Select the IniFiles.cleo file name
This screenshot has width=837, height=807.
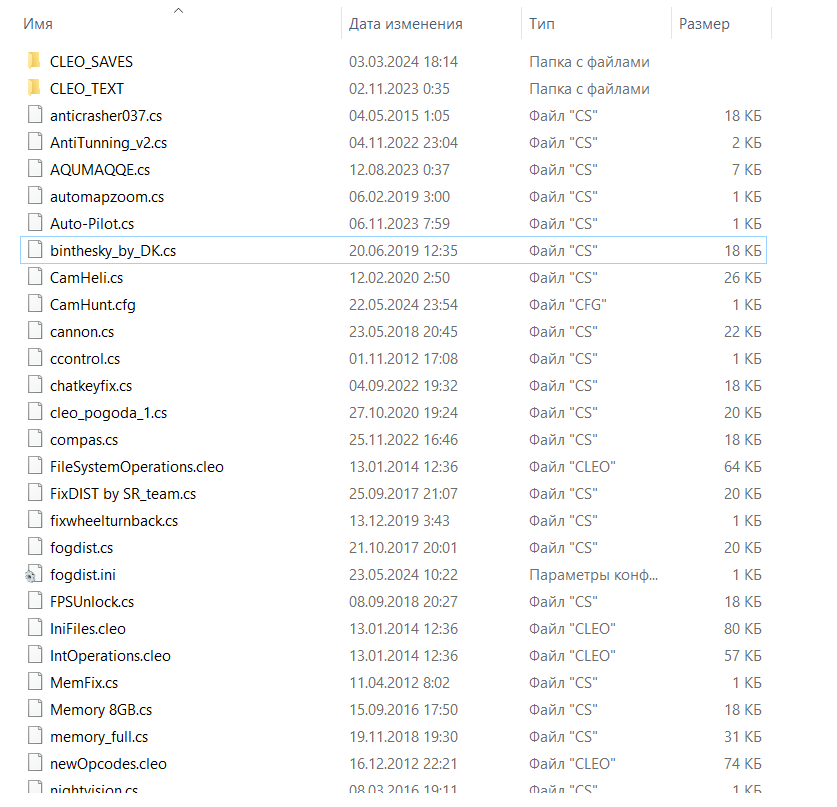coord(88,629)
